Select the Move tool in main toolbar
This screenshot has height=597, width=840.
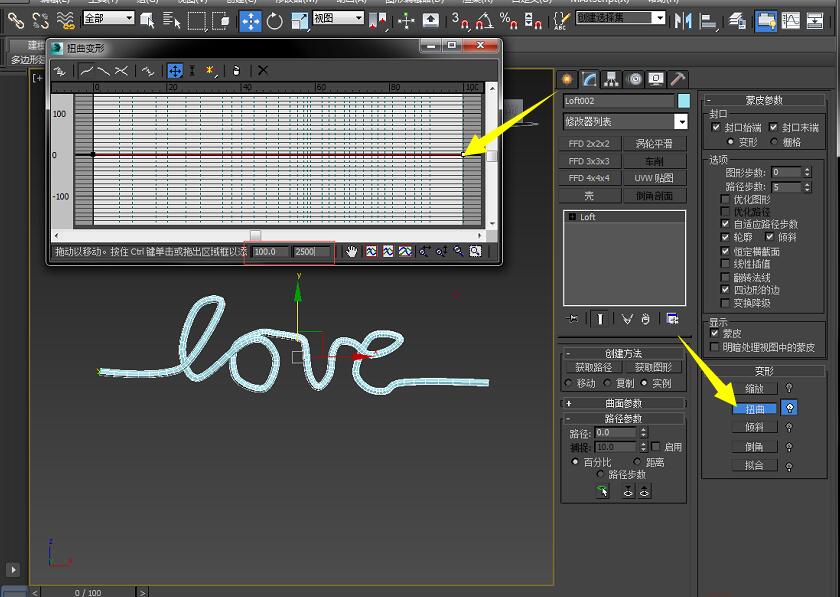pos(250,20)
